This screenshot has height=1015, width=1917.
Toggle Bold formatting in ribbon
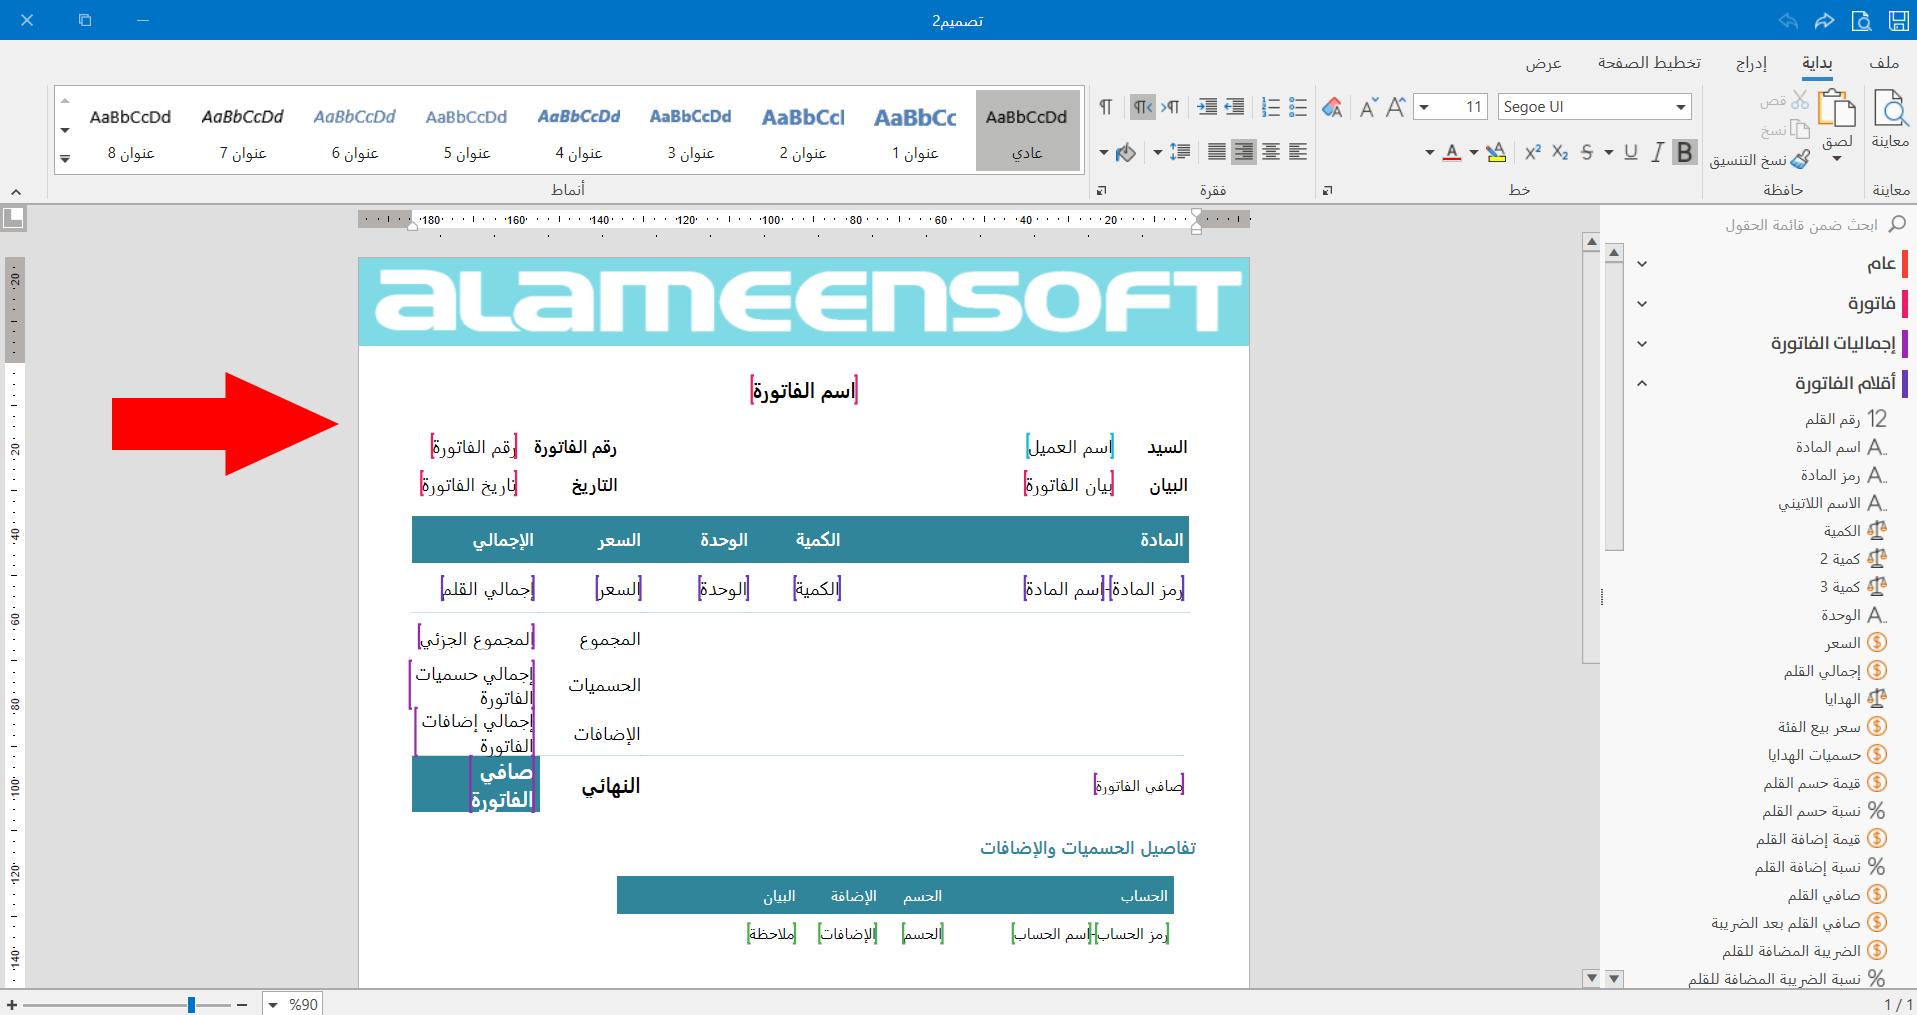1685,152
